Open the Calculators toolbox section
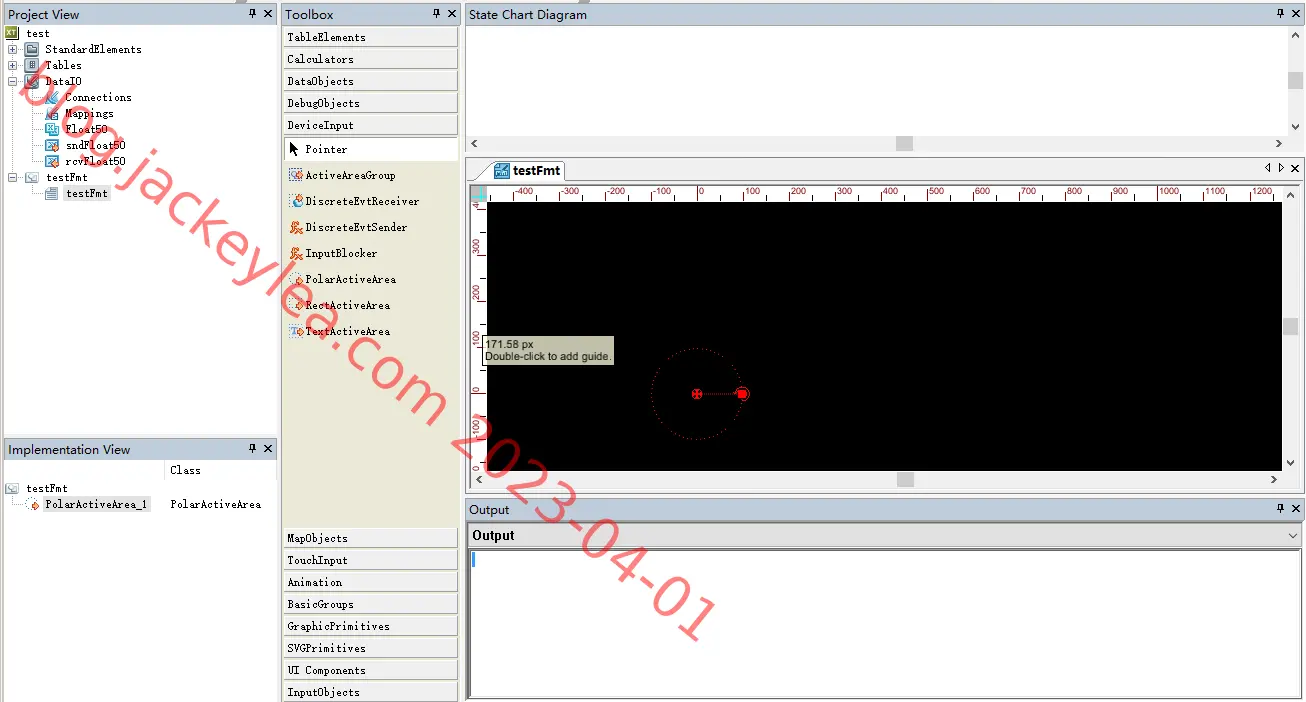This screenshot has width=1306, height=702. coord(370,59)
